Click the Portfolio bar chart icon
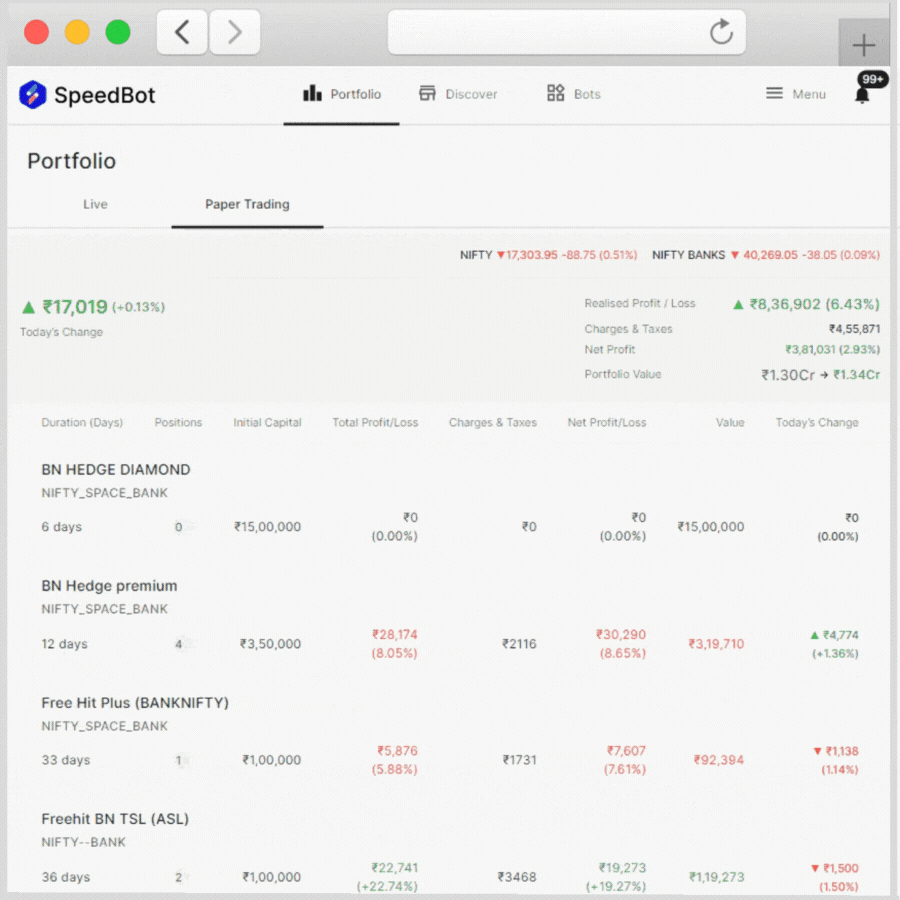This screenshot has height=900, width=900. pyautogui.click(x=312, y=93)
